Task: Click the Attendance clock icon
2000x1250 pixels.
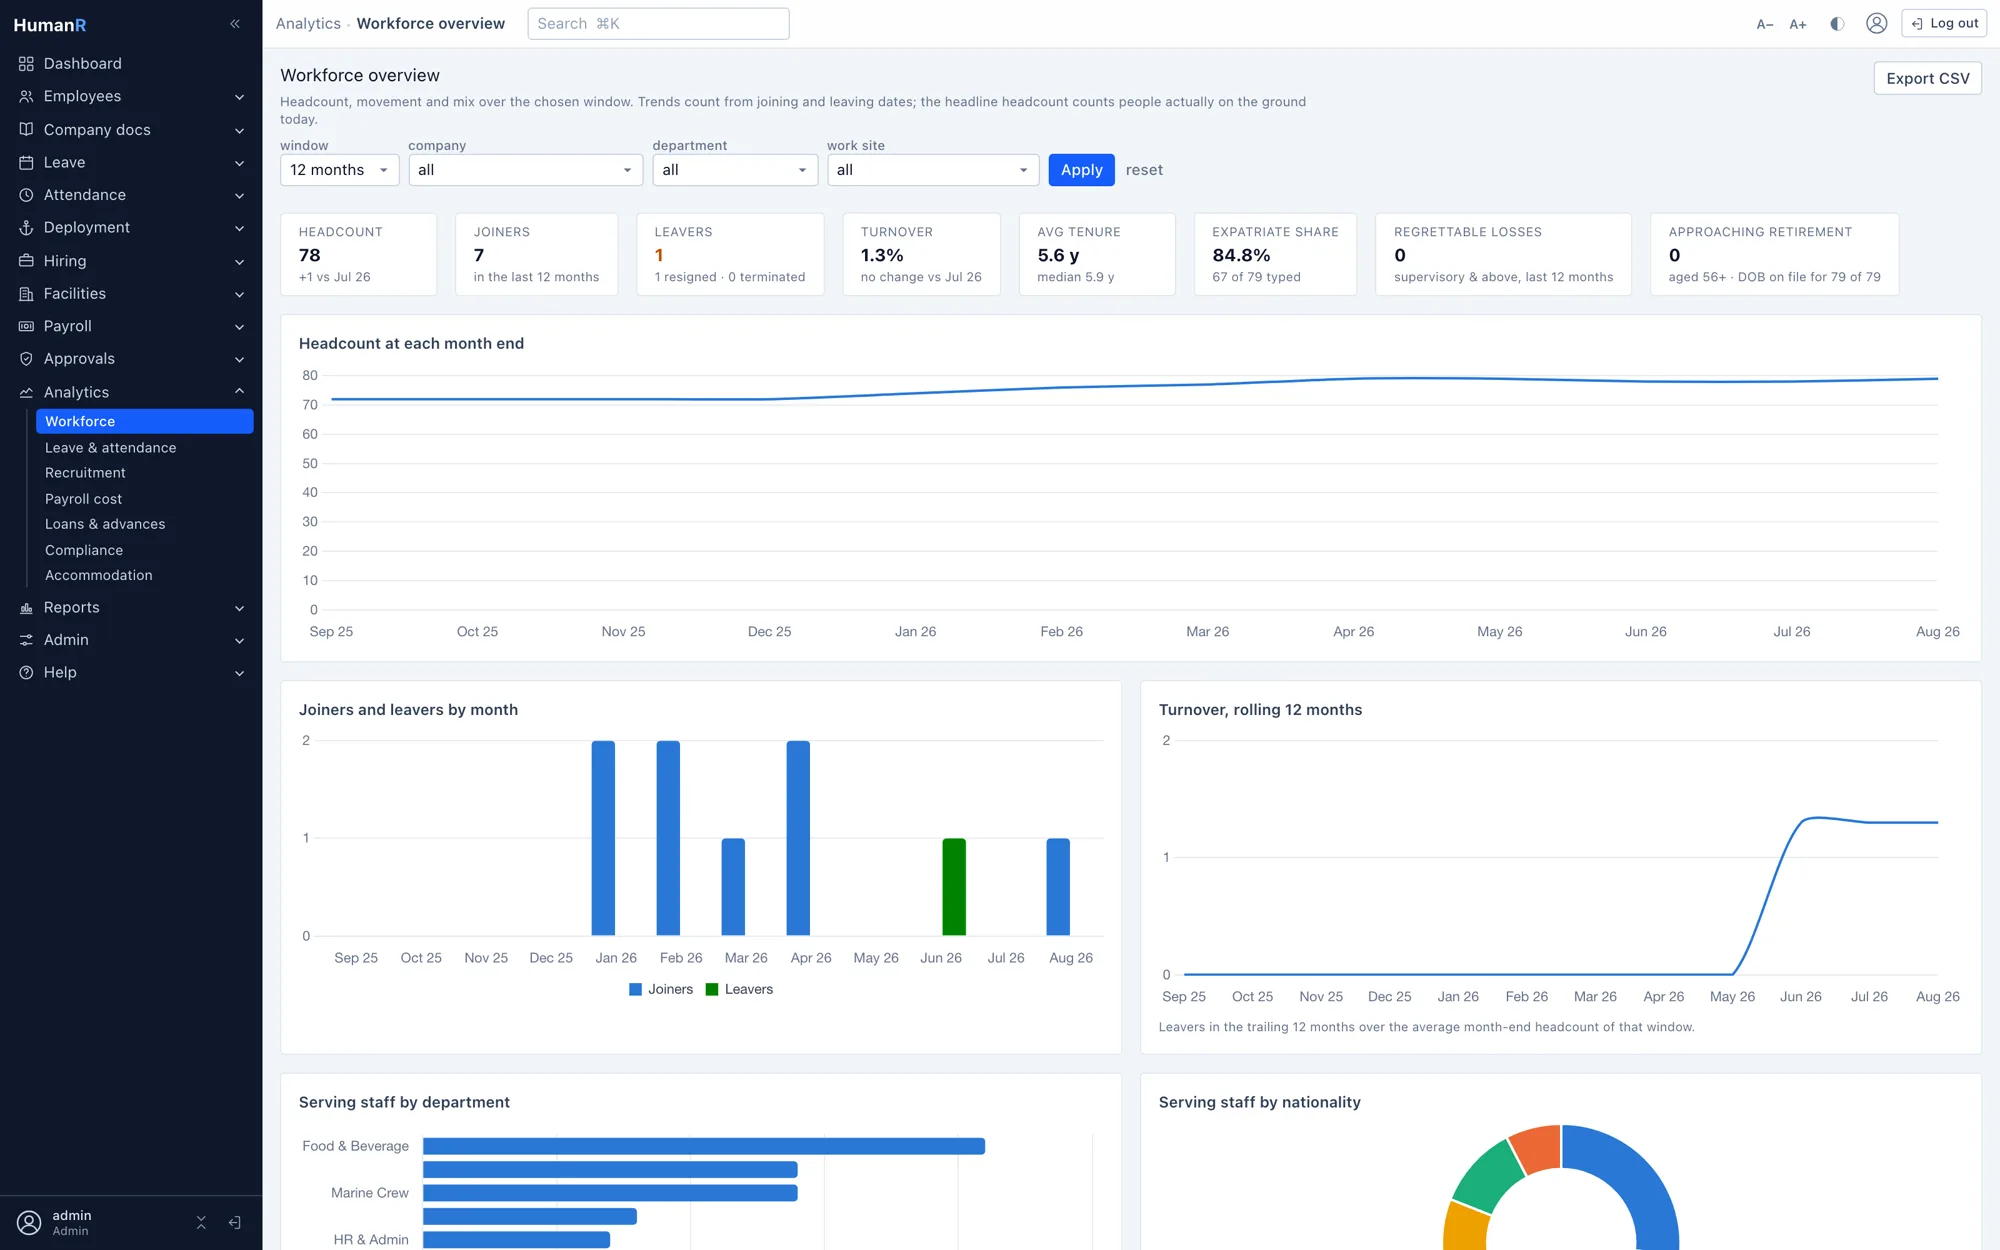Action: [x=26, y=195]
